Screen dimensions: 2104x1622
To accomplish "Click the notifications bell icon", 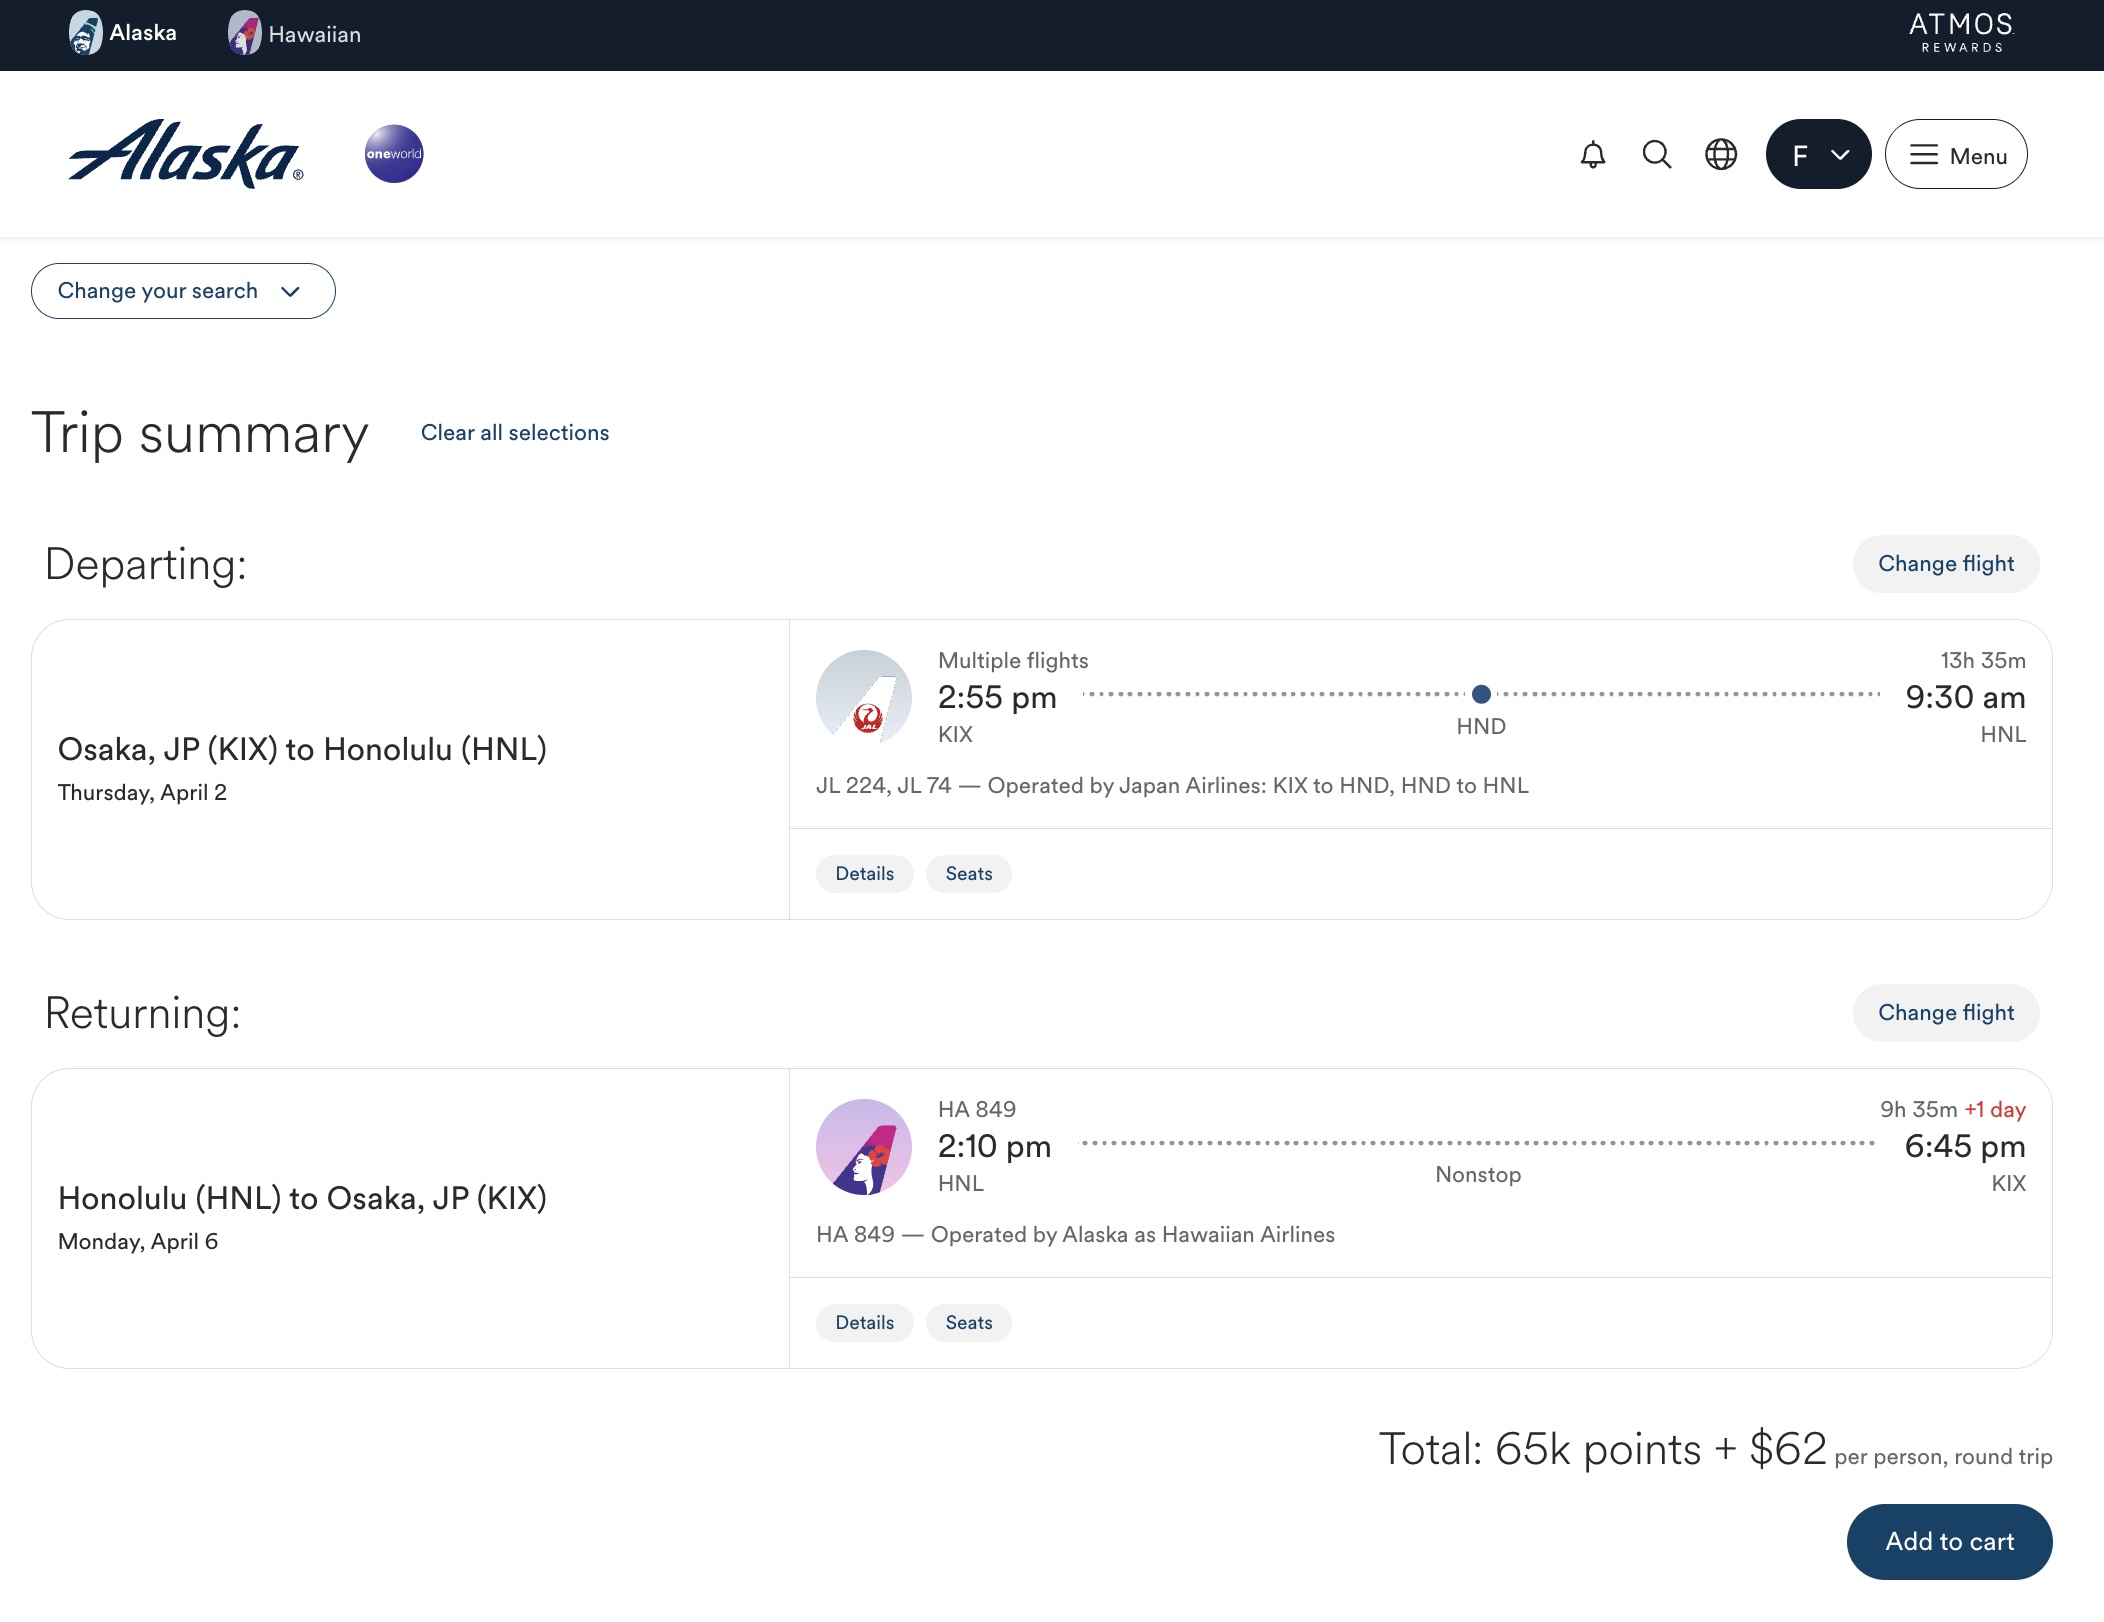I will click(1593, 155).
